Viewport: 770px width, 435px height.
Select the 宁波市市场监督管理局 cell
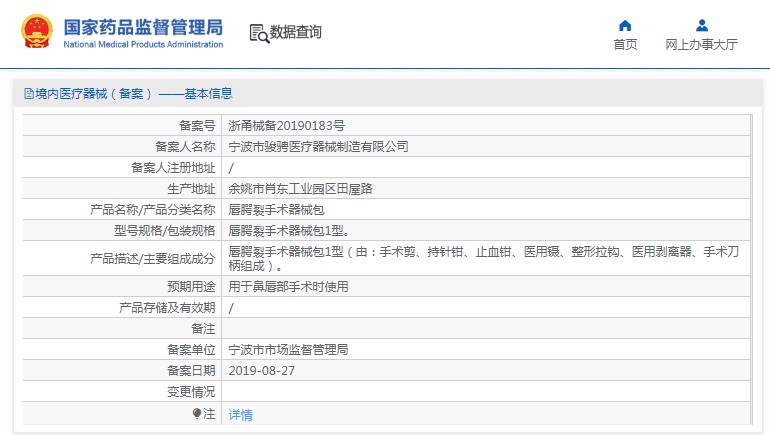tap(288, 350)
